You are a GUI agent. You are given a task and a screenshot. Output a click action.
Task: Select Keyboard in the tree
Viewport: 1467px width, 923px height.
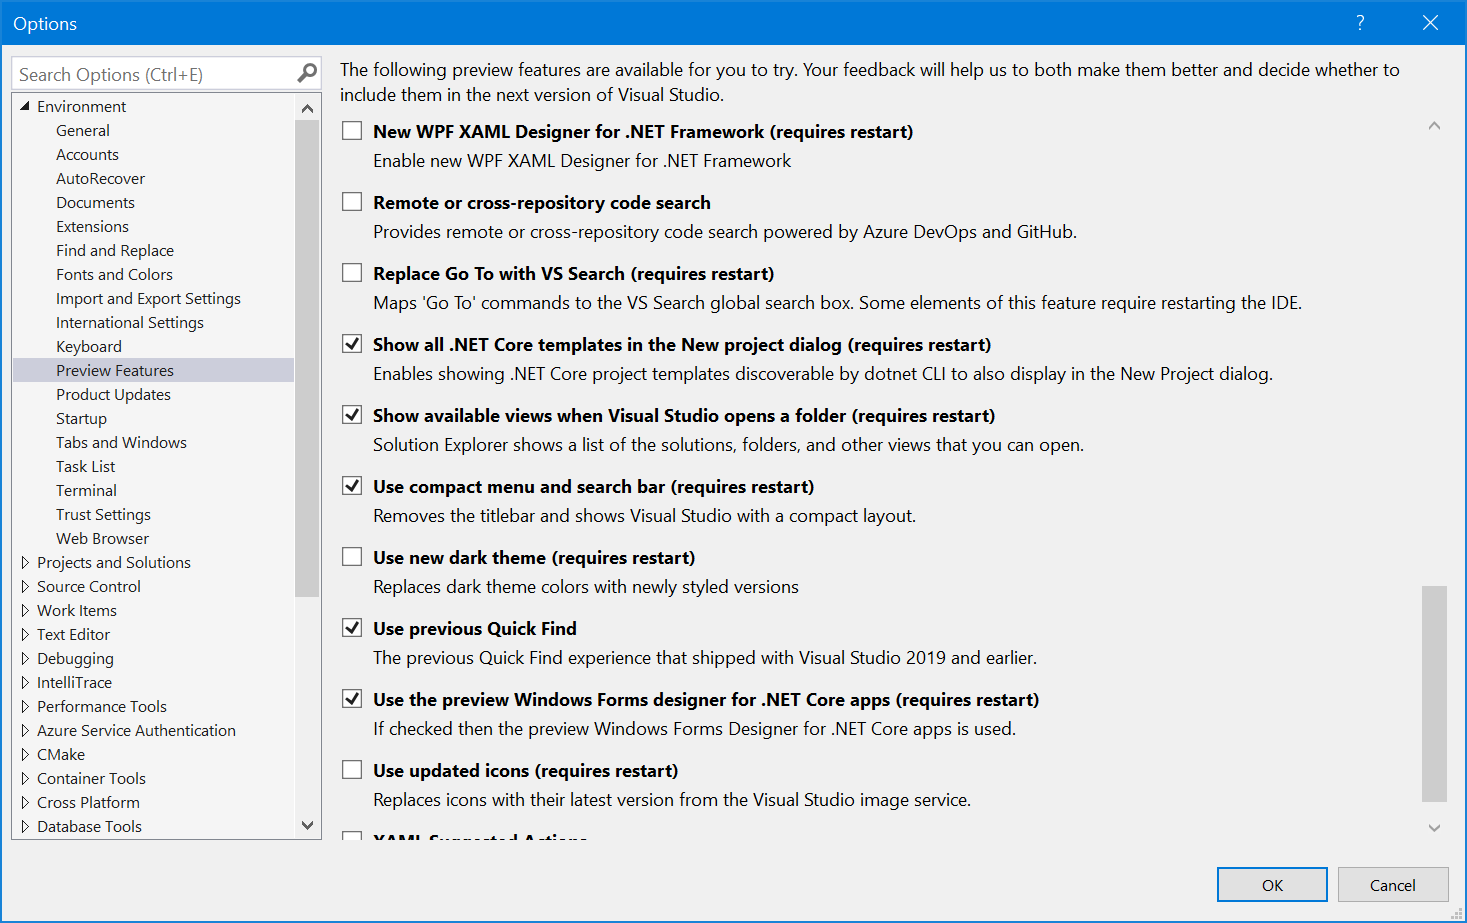(x=89, y=346)
